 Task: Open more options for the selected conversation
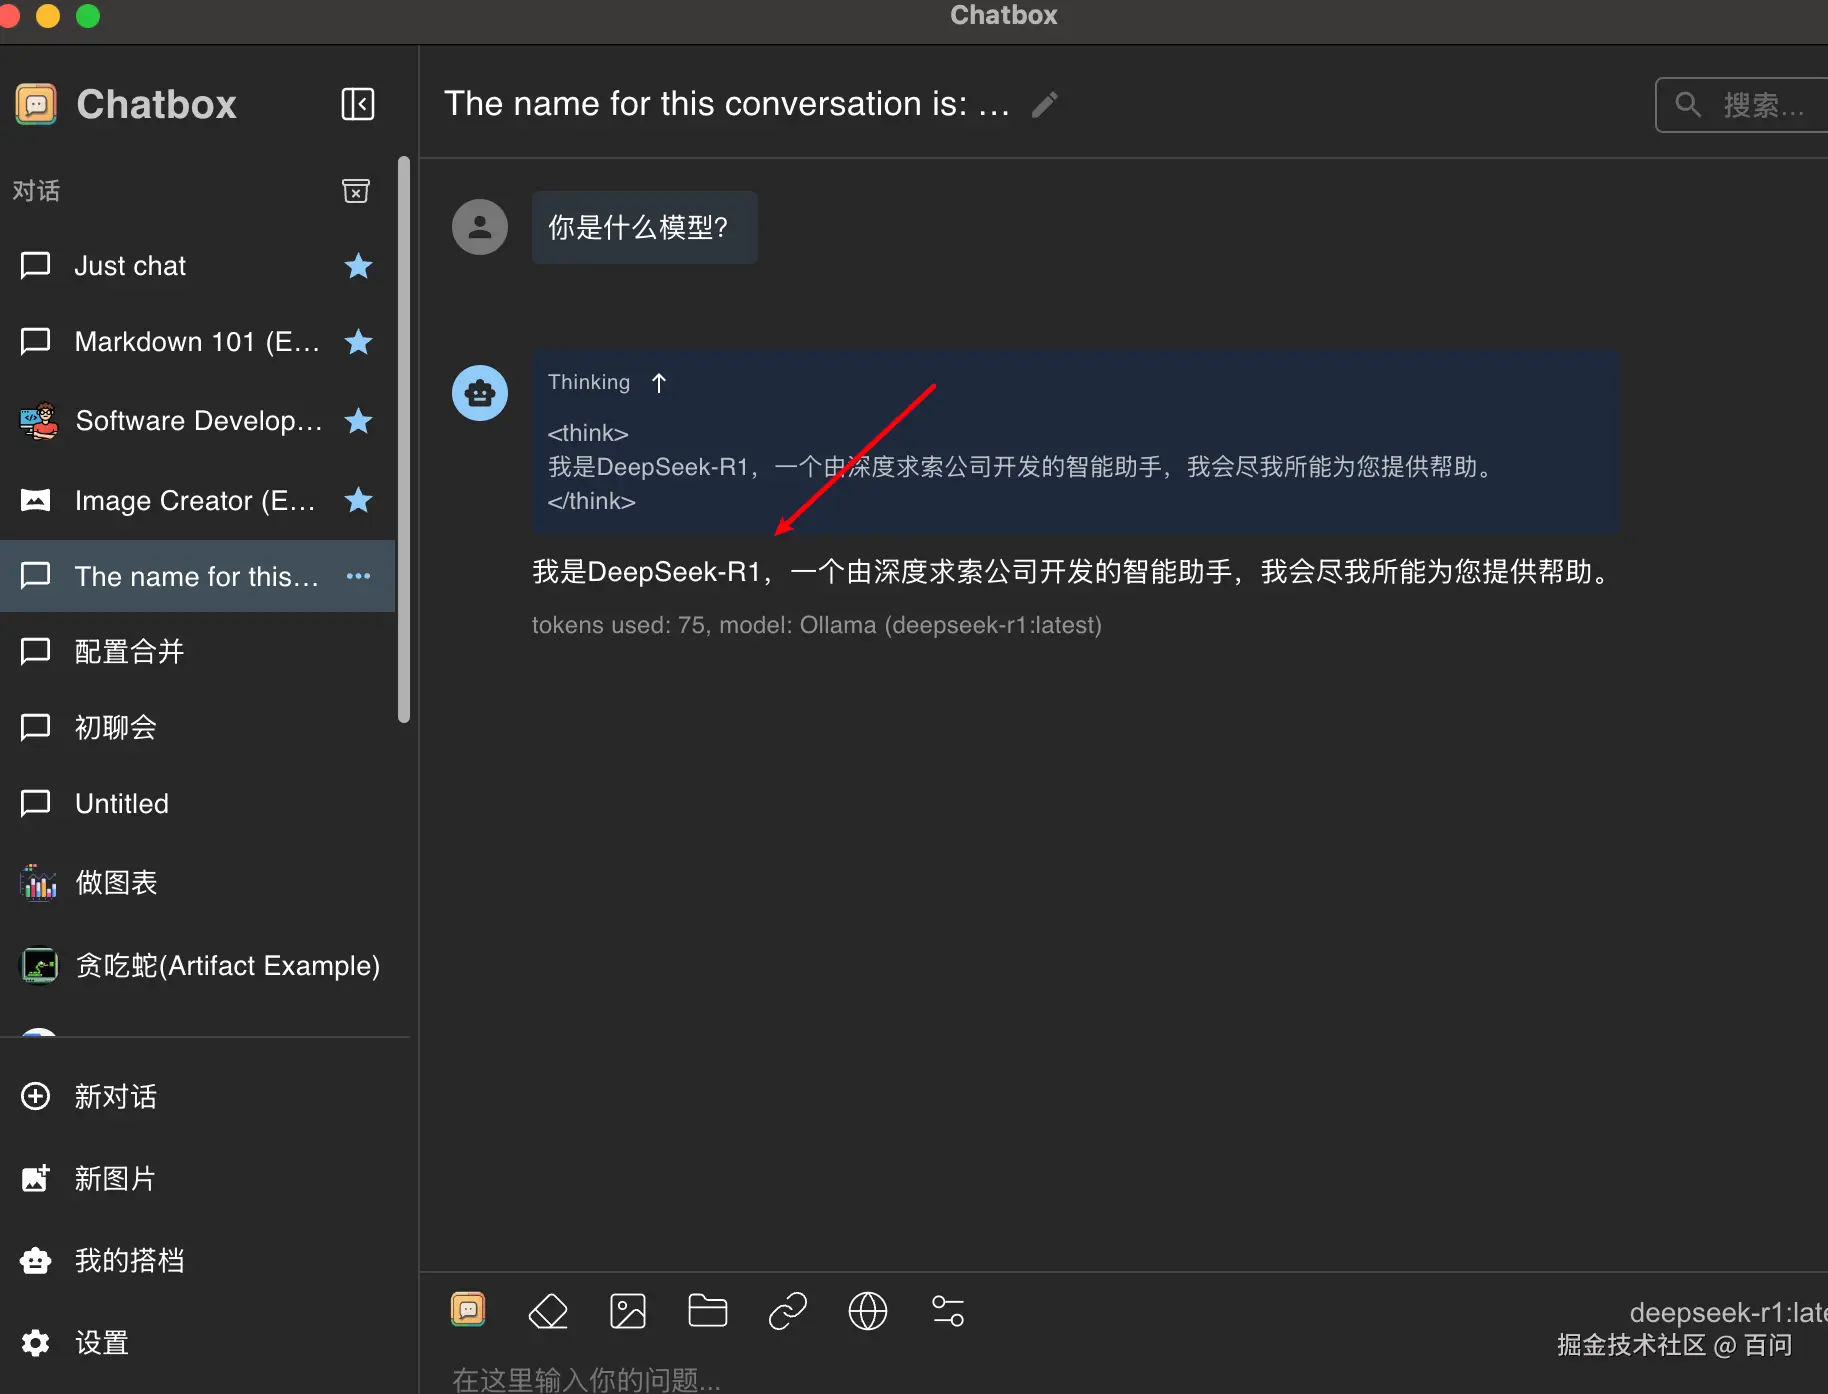[x=358, y=576]
